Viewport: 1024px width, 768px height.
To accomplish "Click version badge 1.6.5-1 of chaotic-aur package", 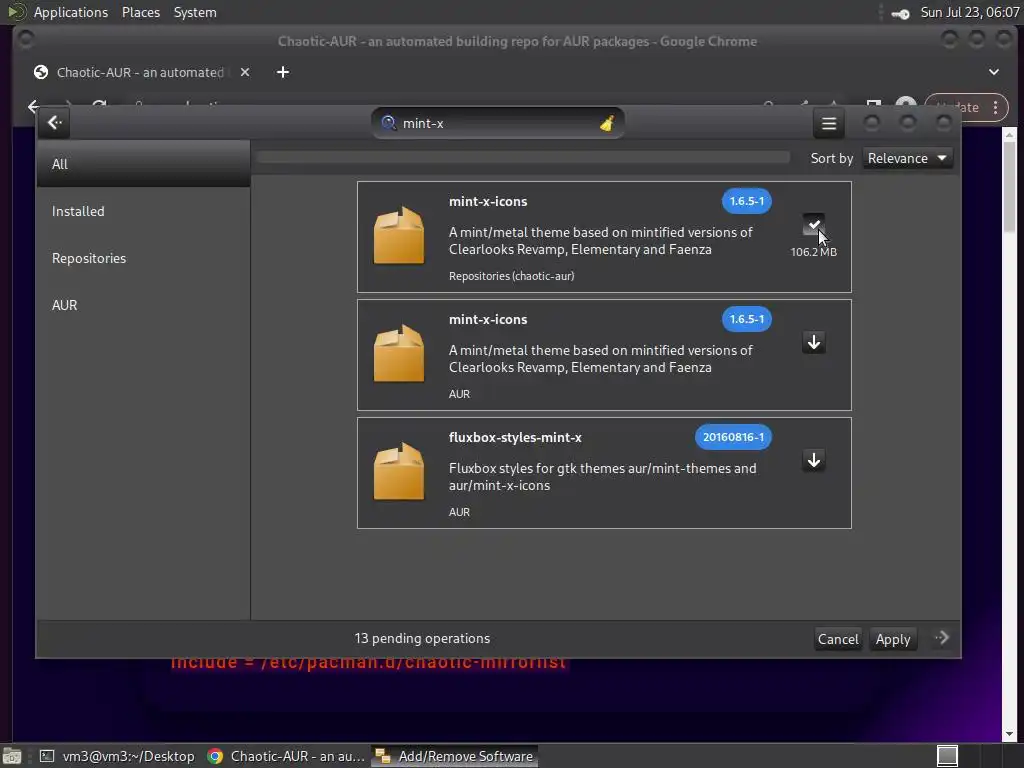I will (746, 201).
